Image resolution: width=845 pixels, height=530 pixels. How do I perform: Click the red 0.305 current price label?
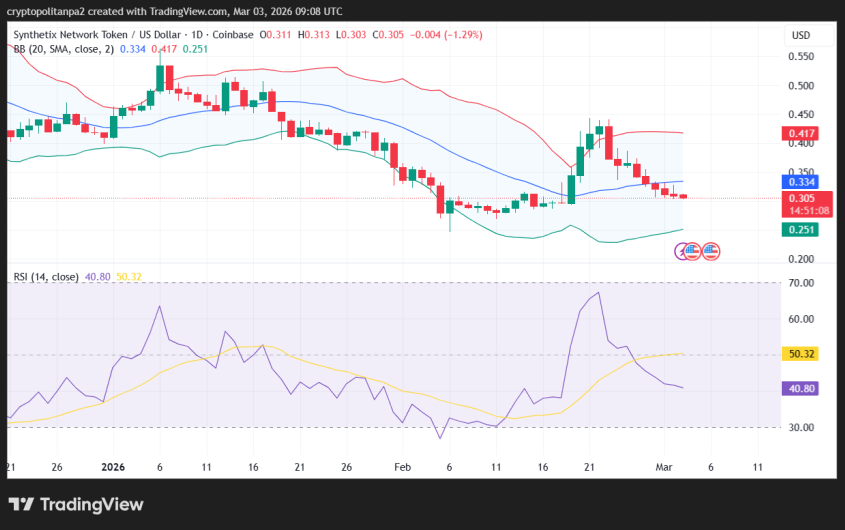coord(801,198)
